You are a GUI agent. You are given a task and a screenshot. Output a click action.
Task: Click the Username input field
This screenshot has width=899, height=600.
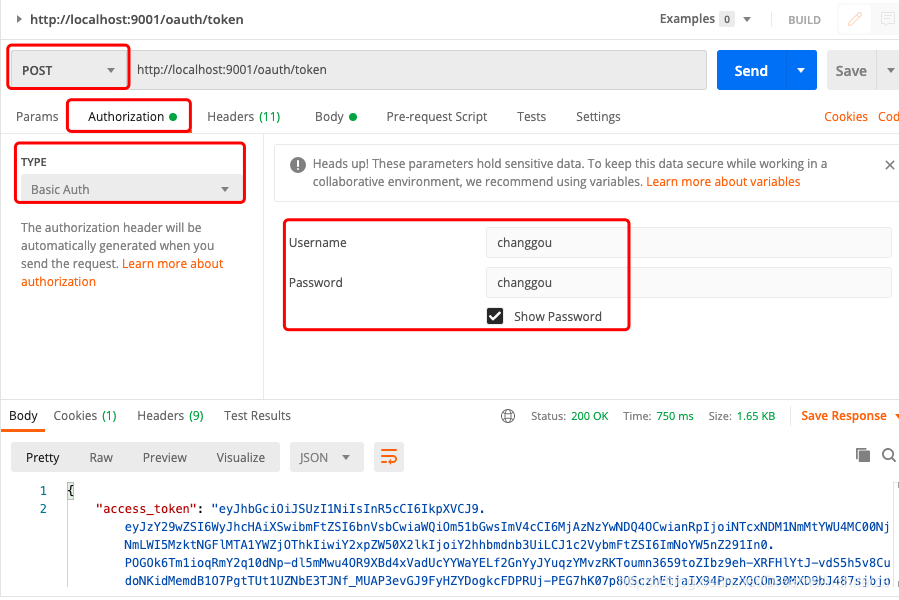(689, 243)
